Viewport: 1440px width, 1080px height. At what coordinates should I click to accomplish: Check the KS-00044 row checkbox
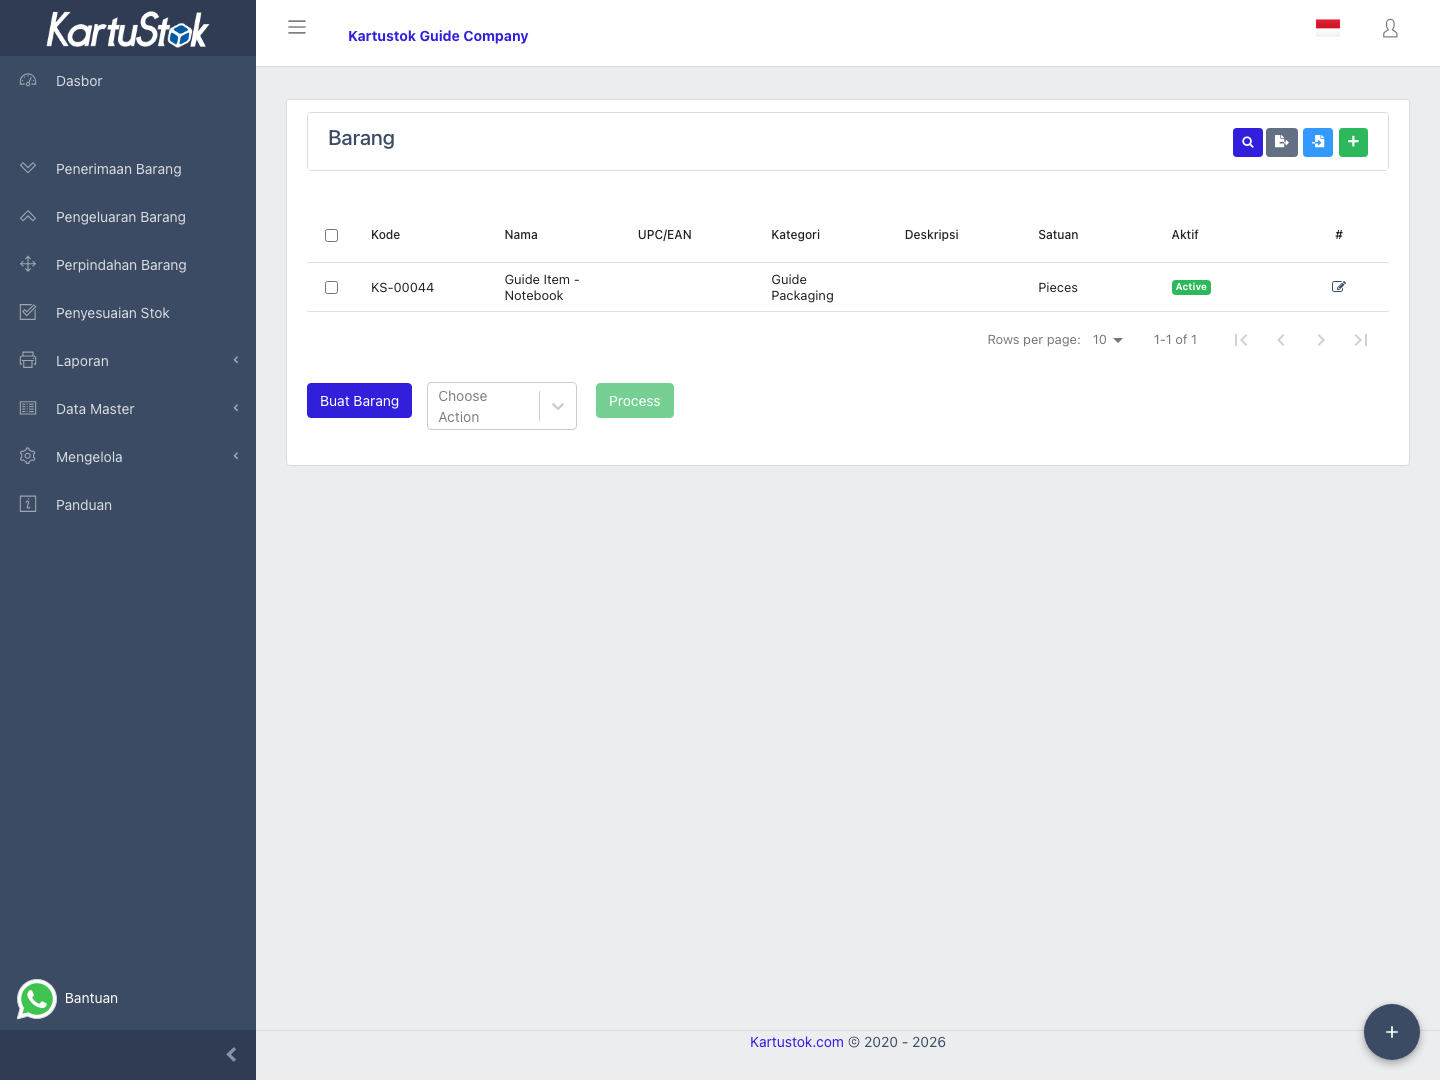click(x=331, y=288)
